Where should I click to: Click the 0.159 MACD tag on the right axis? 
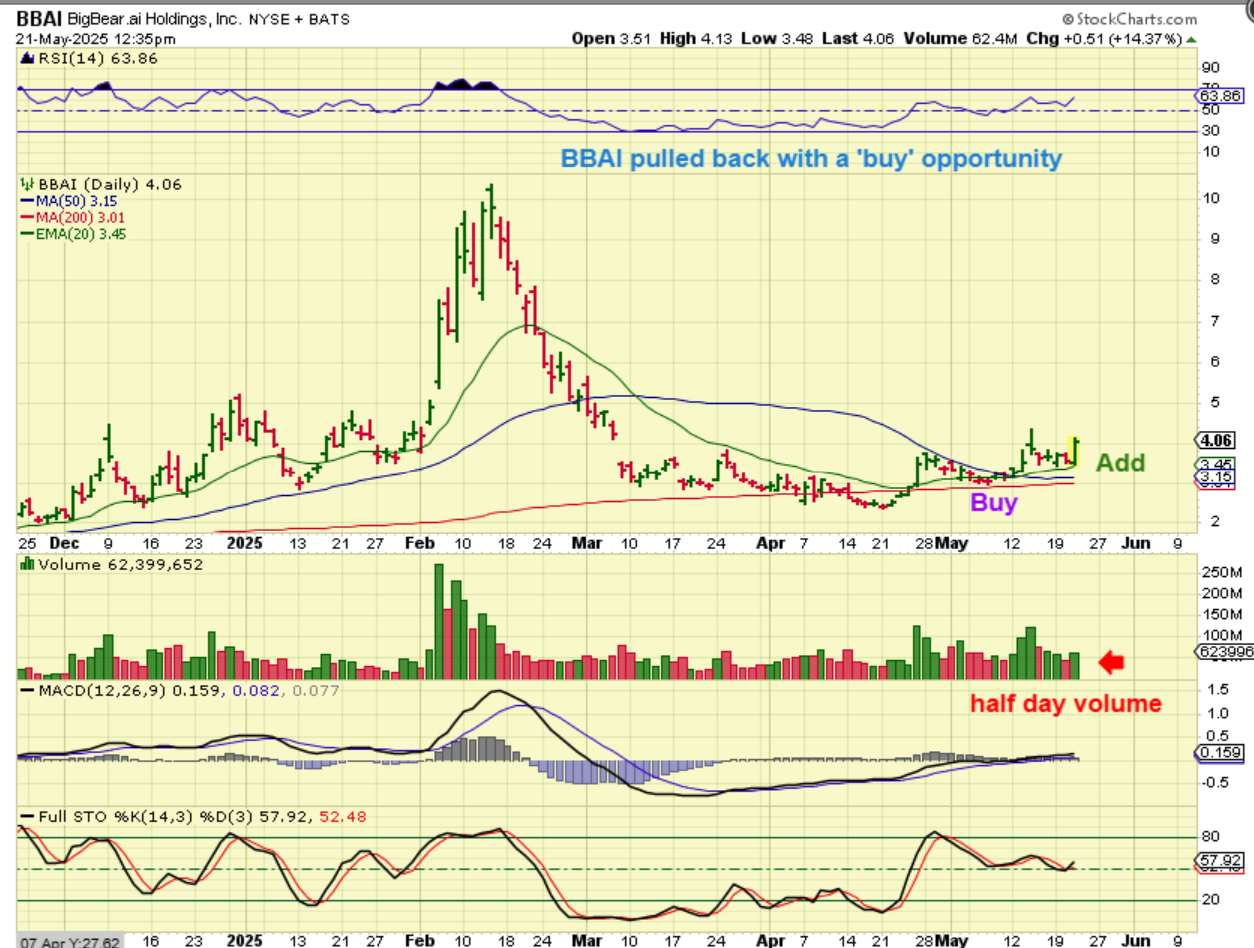(1217, 752)
